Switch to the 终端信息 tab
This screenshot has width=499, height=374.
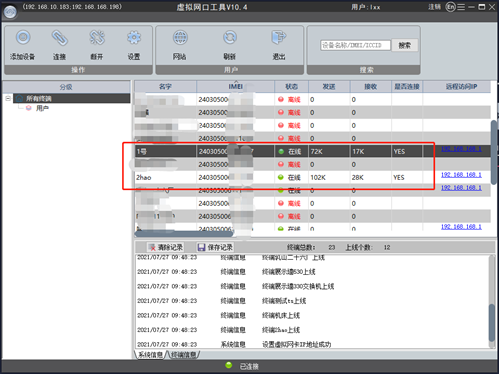[x=184, y=355]
